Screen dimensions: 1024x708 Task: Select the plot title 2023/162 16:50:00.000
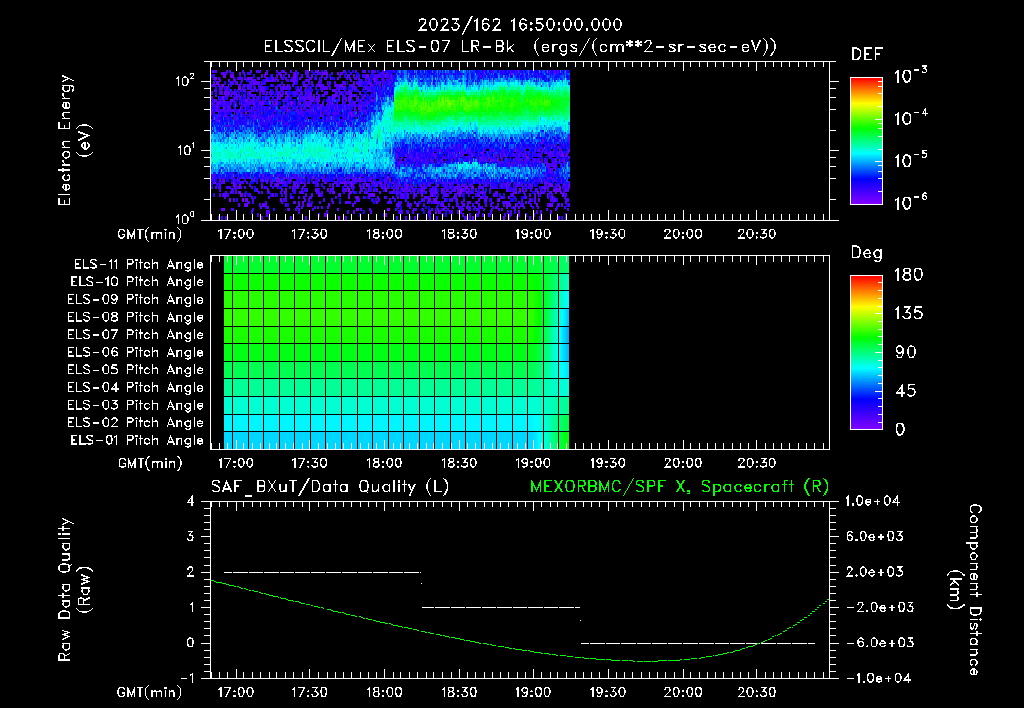tap(520, 25)
